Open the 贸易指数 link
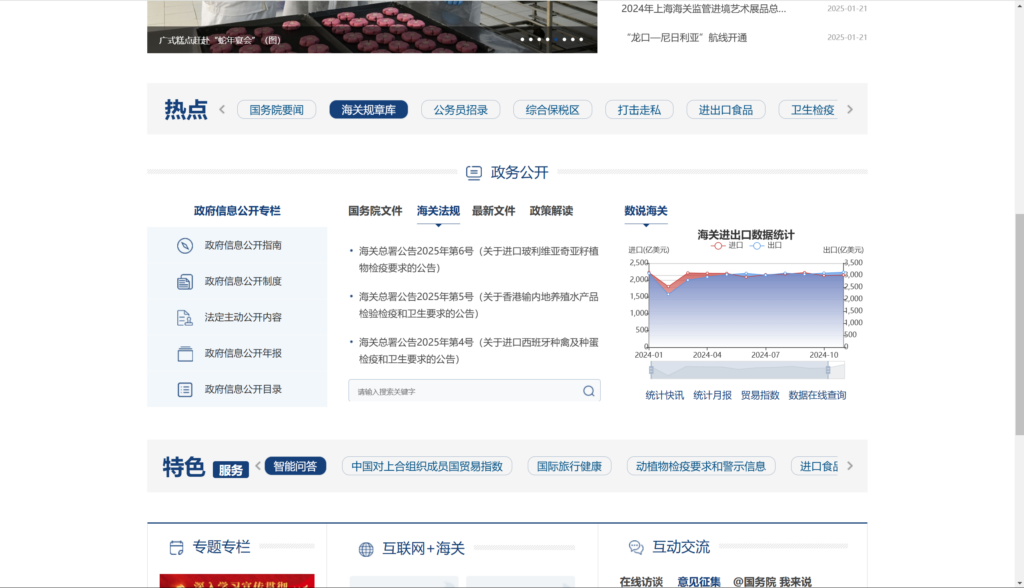Viewport: 1024px width, 588px height. (x=760, y=395)
